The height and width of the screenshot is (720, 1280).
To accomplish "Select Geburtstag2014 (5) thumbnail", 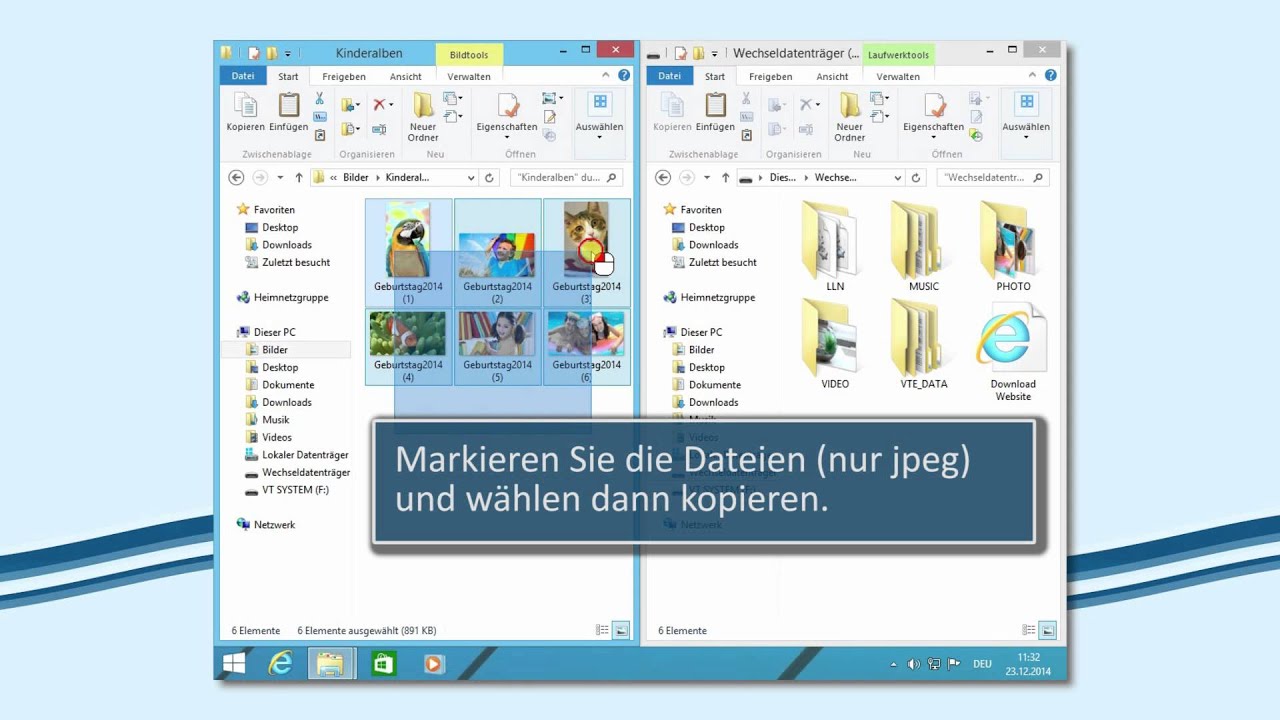I will [x=497, y=347].
